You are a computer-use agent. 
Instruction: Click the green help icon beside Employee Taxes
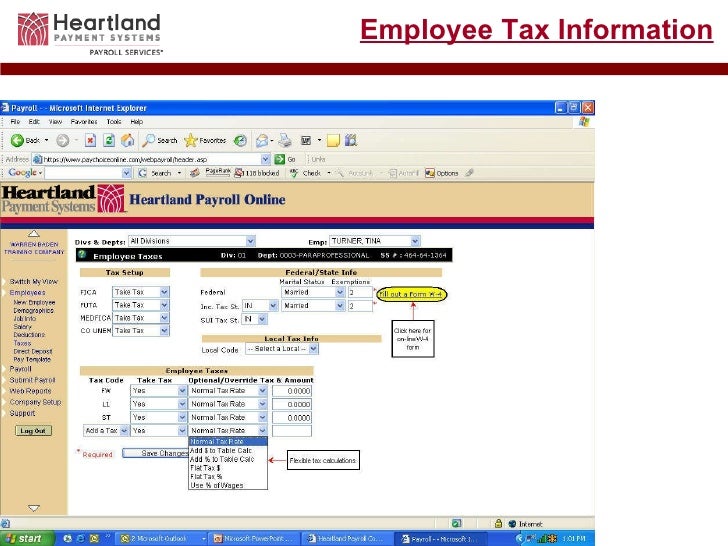pos(83,254)
